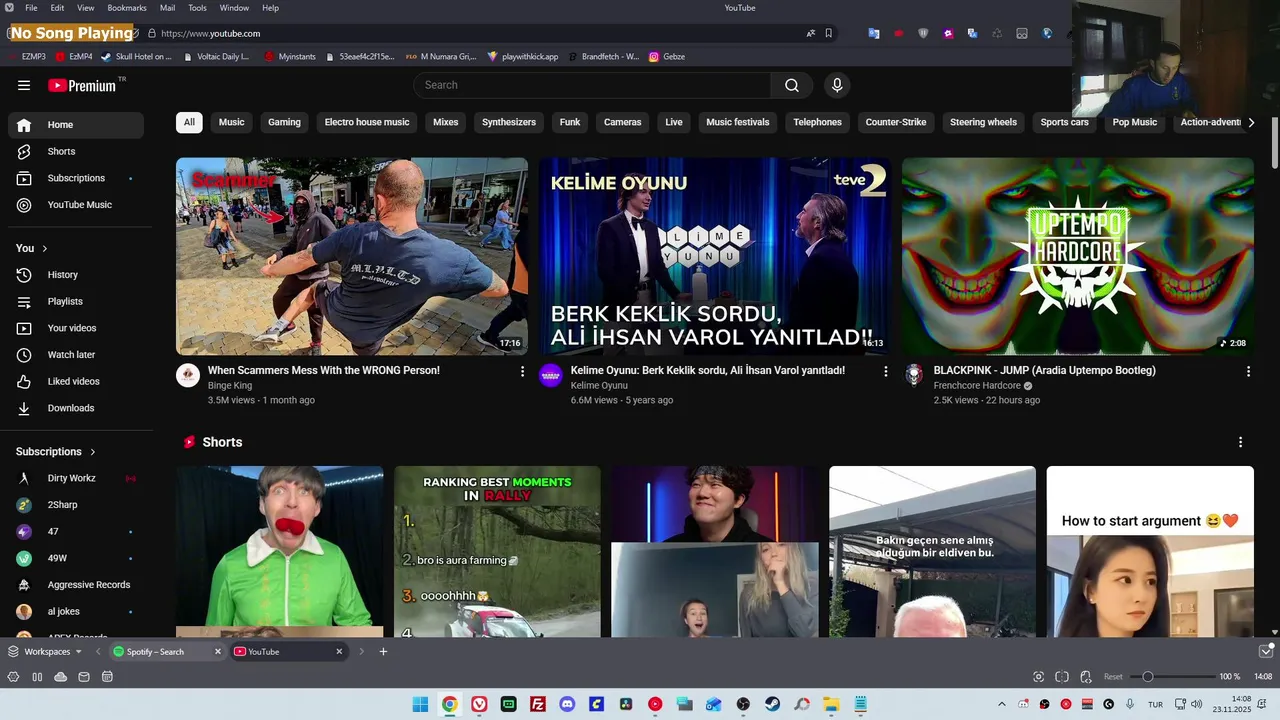Bookmark this page in address bar
Image resolution: width=1280 pixels, height=720 pixels.
pyautogui.click(x=828, y=33)
